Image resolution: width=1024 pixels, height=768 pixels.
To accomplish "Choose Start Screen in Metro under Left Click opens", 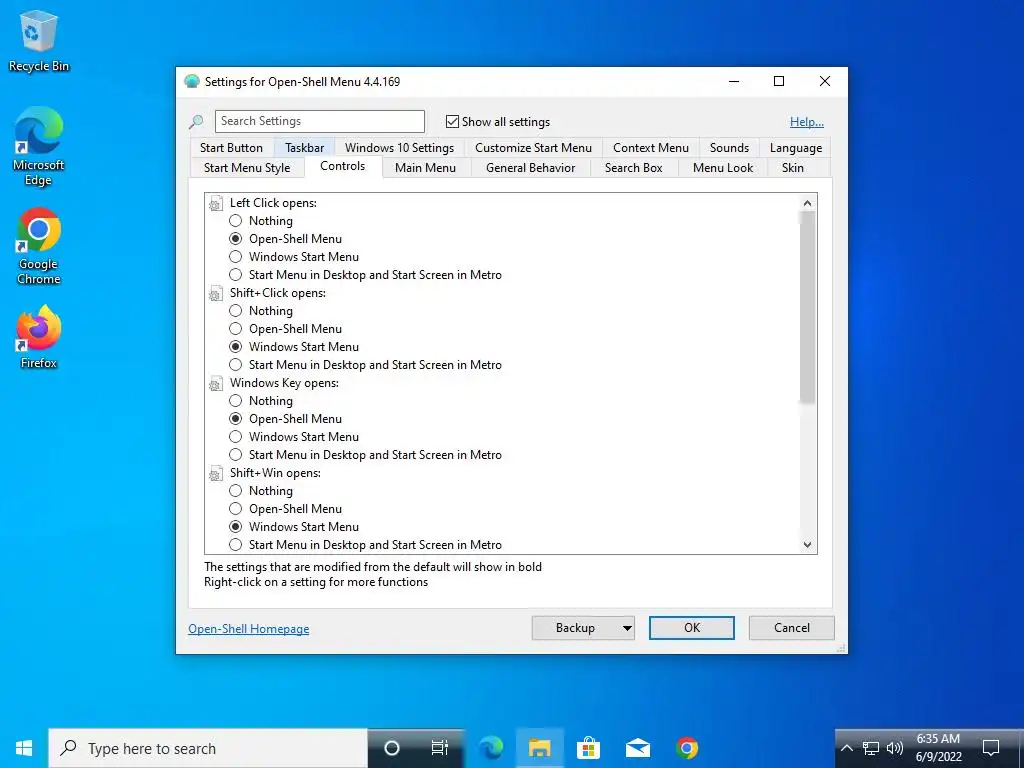I will tap(236, 275).
